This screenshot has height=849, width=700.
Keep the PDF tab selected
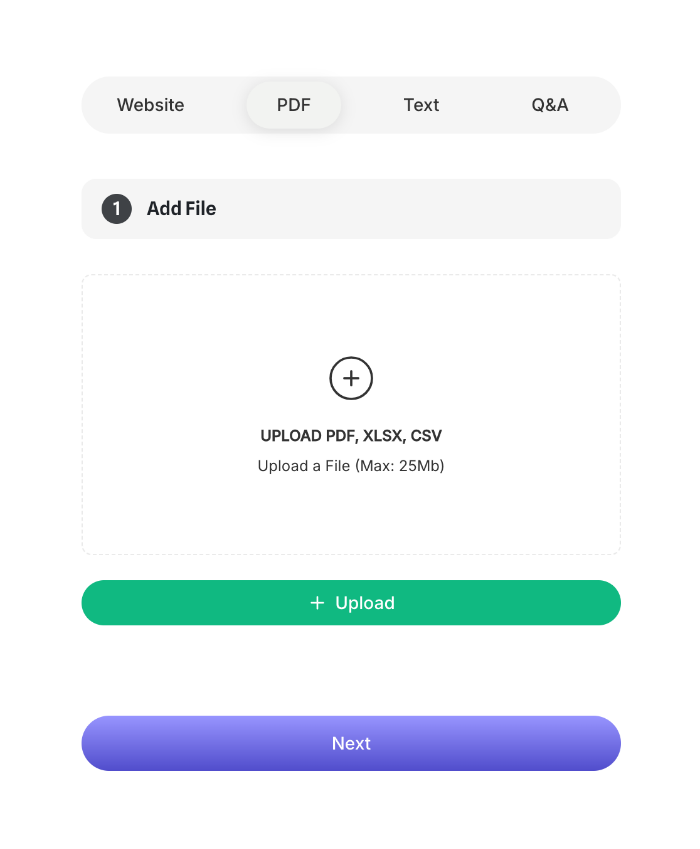point(293,105)
